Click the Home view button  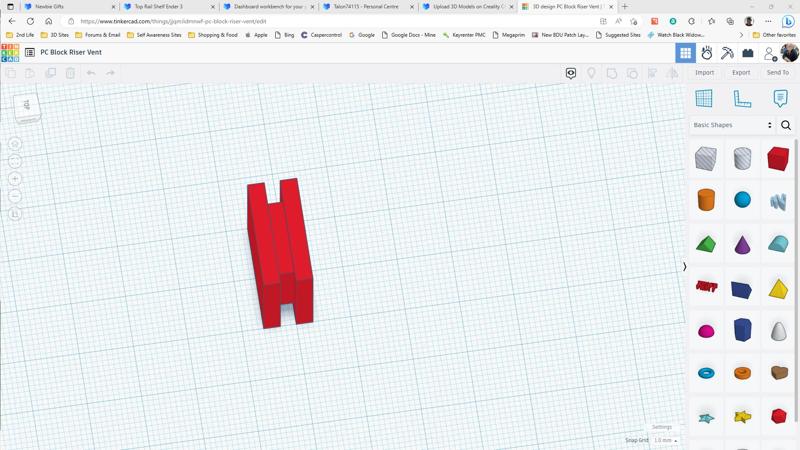(15, 144)
